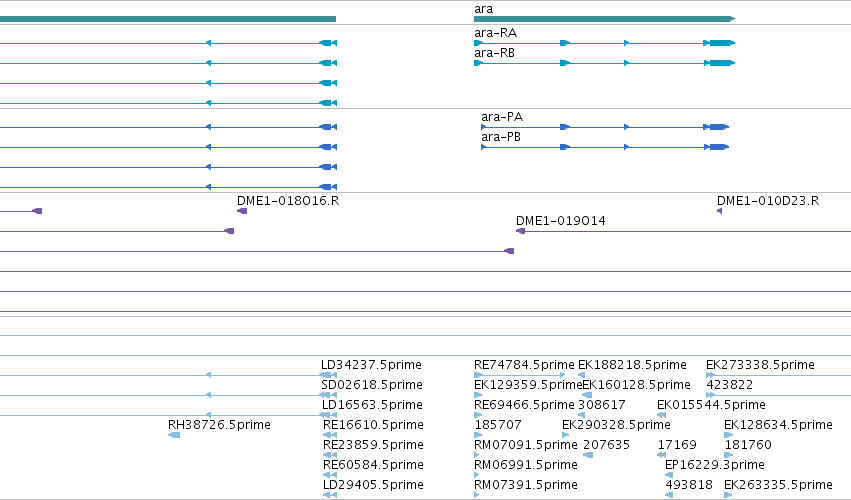Select the RM07091.5prime EST label
This screenshot has height=500, width=851.
pos(525,445)
